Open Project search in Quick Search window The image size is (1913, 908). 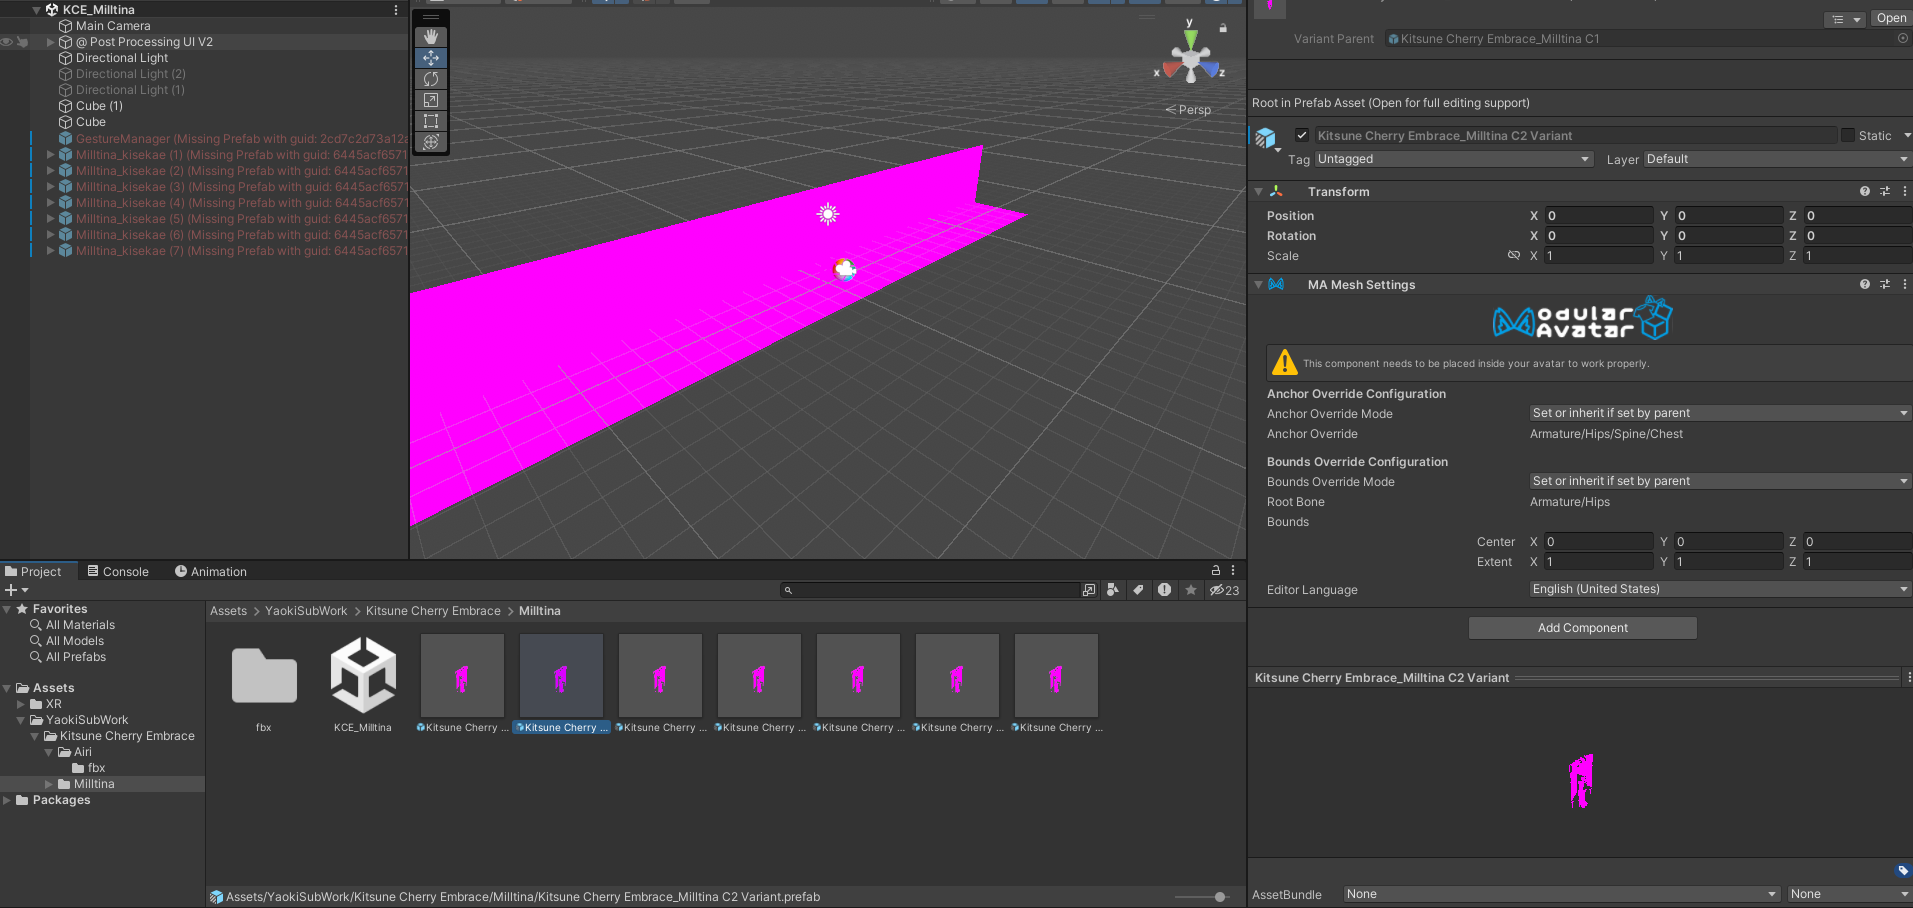point(1089,590)
